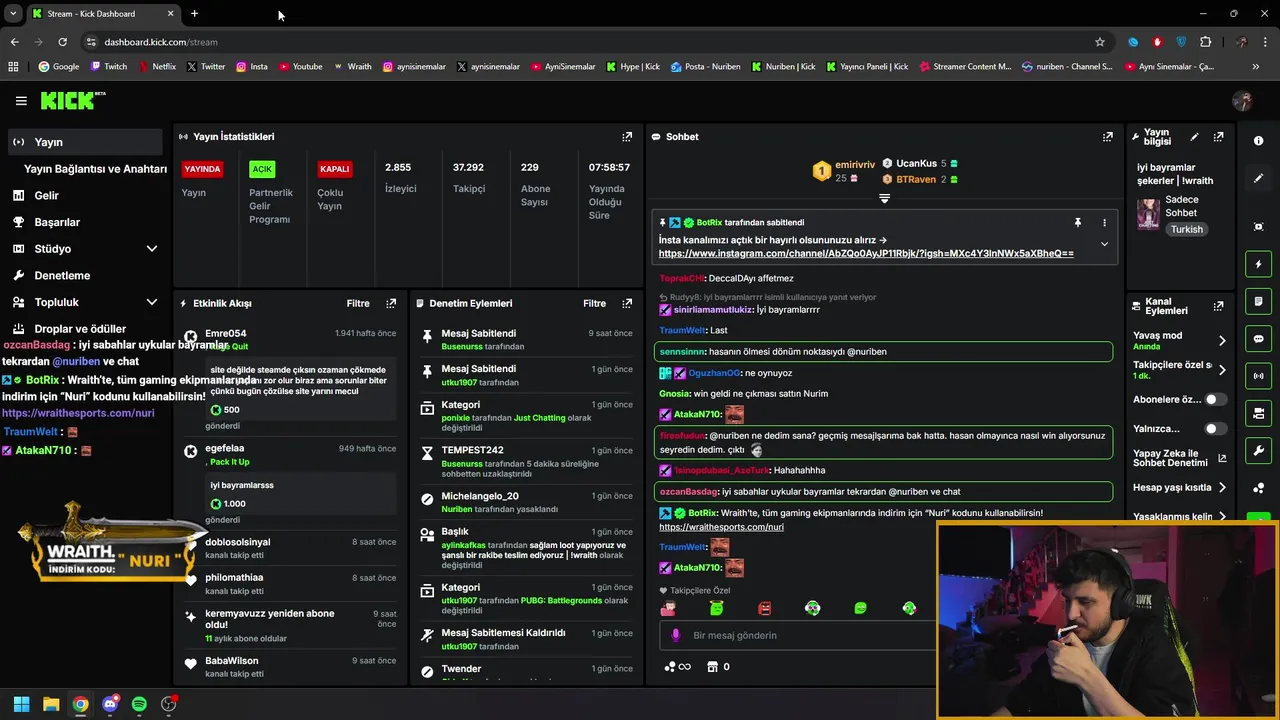The width and height of the screenshot is (1280, 720).
Task: Click the lightning bolt icon in the right sidebar
Action: click(1258, 264)
